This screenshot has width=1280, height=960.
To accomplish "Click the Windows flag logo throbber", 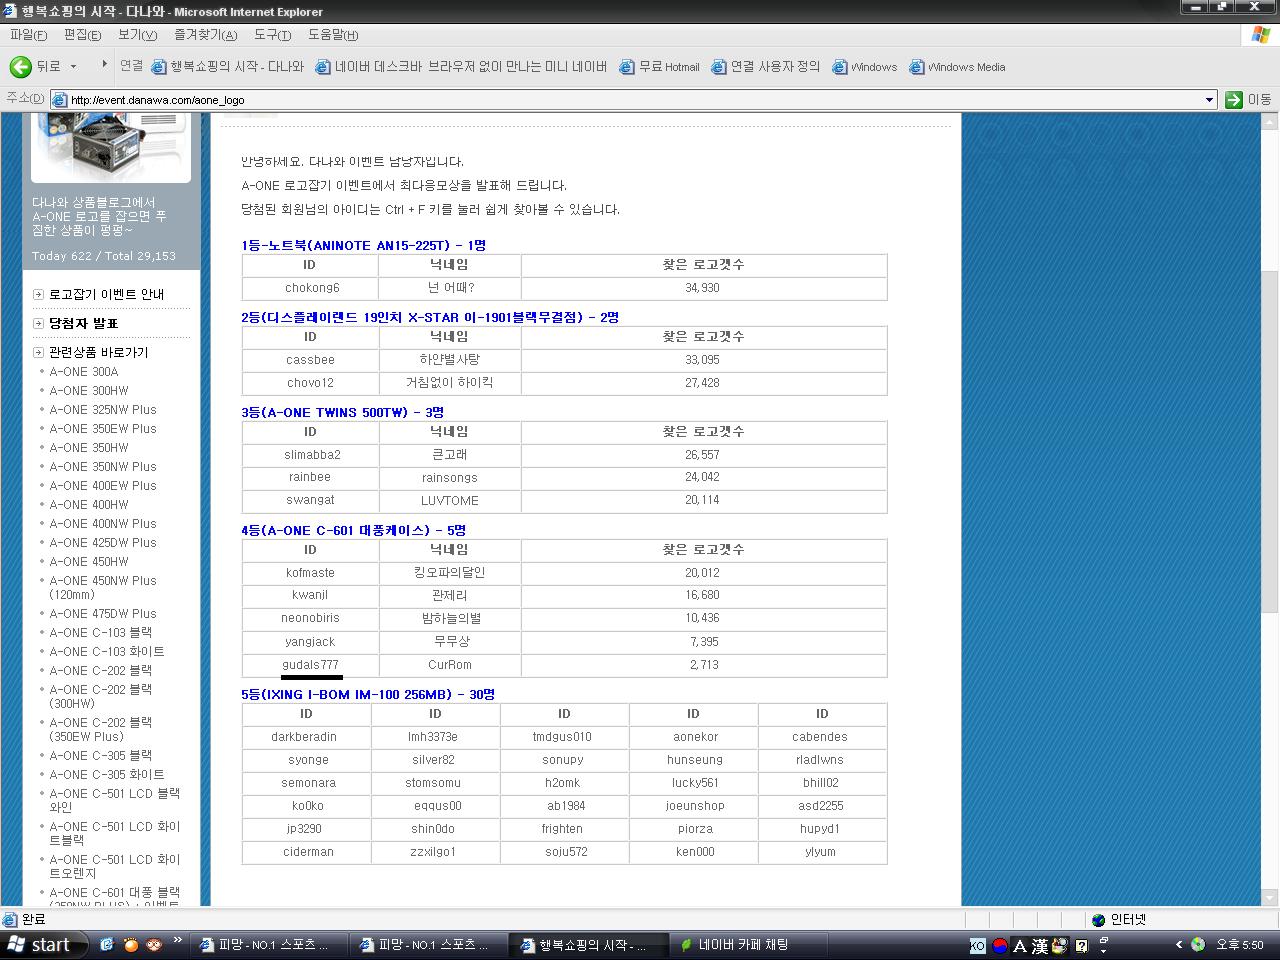I will click(x=1261, y=35).
